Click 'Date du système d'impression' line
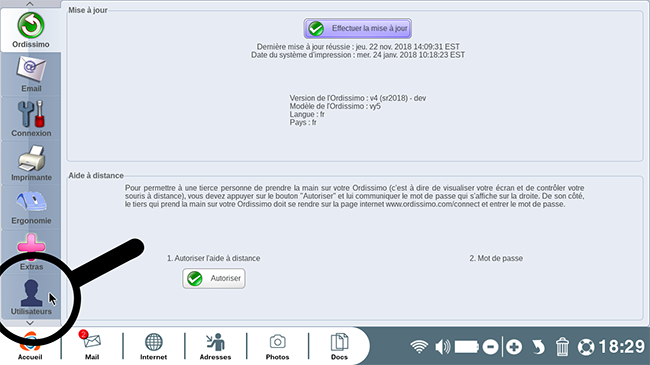 (358, 55)
